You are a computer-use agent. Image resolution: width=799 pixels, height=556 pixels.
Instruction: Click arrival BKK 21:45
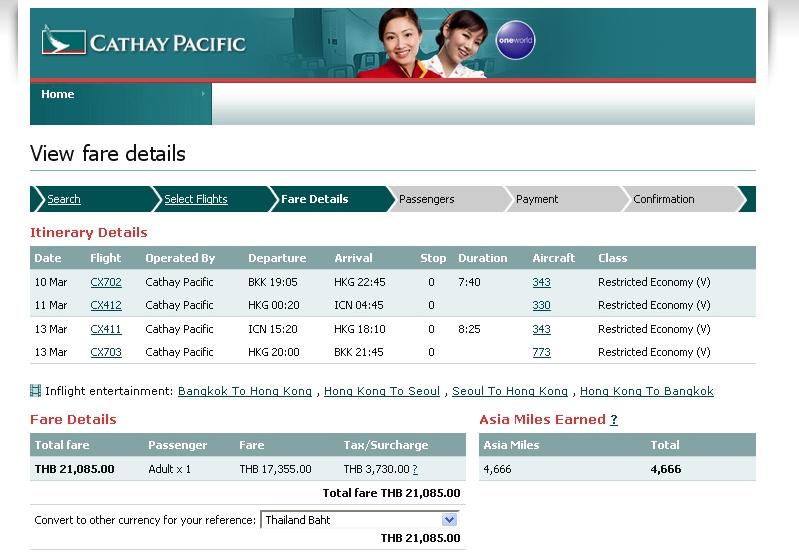359,352
